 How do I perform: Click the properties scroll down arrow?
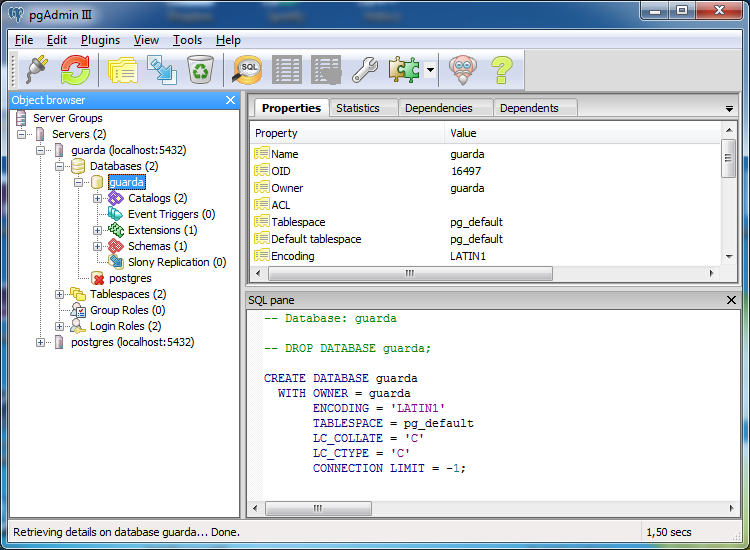(729, 257)
